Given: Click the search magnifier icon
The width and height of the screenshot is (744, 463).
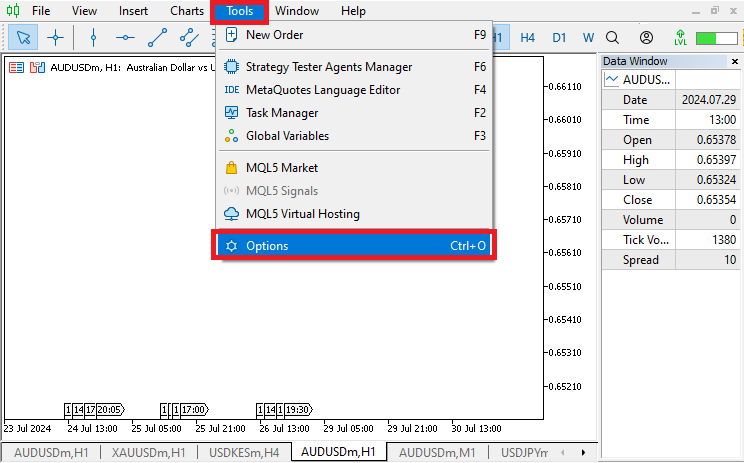Looking at the screenshot, I should pyautogui.click(x=613, y=37).
